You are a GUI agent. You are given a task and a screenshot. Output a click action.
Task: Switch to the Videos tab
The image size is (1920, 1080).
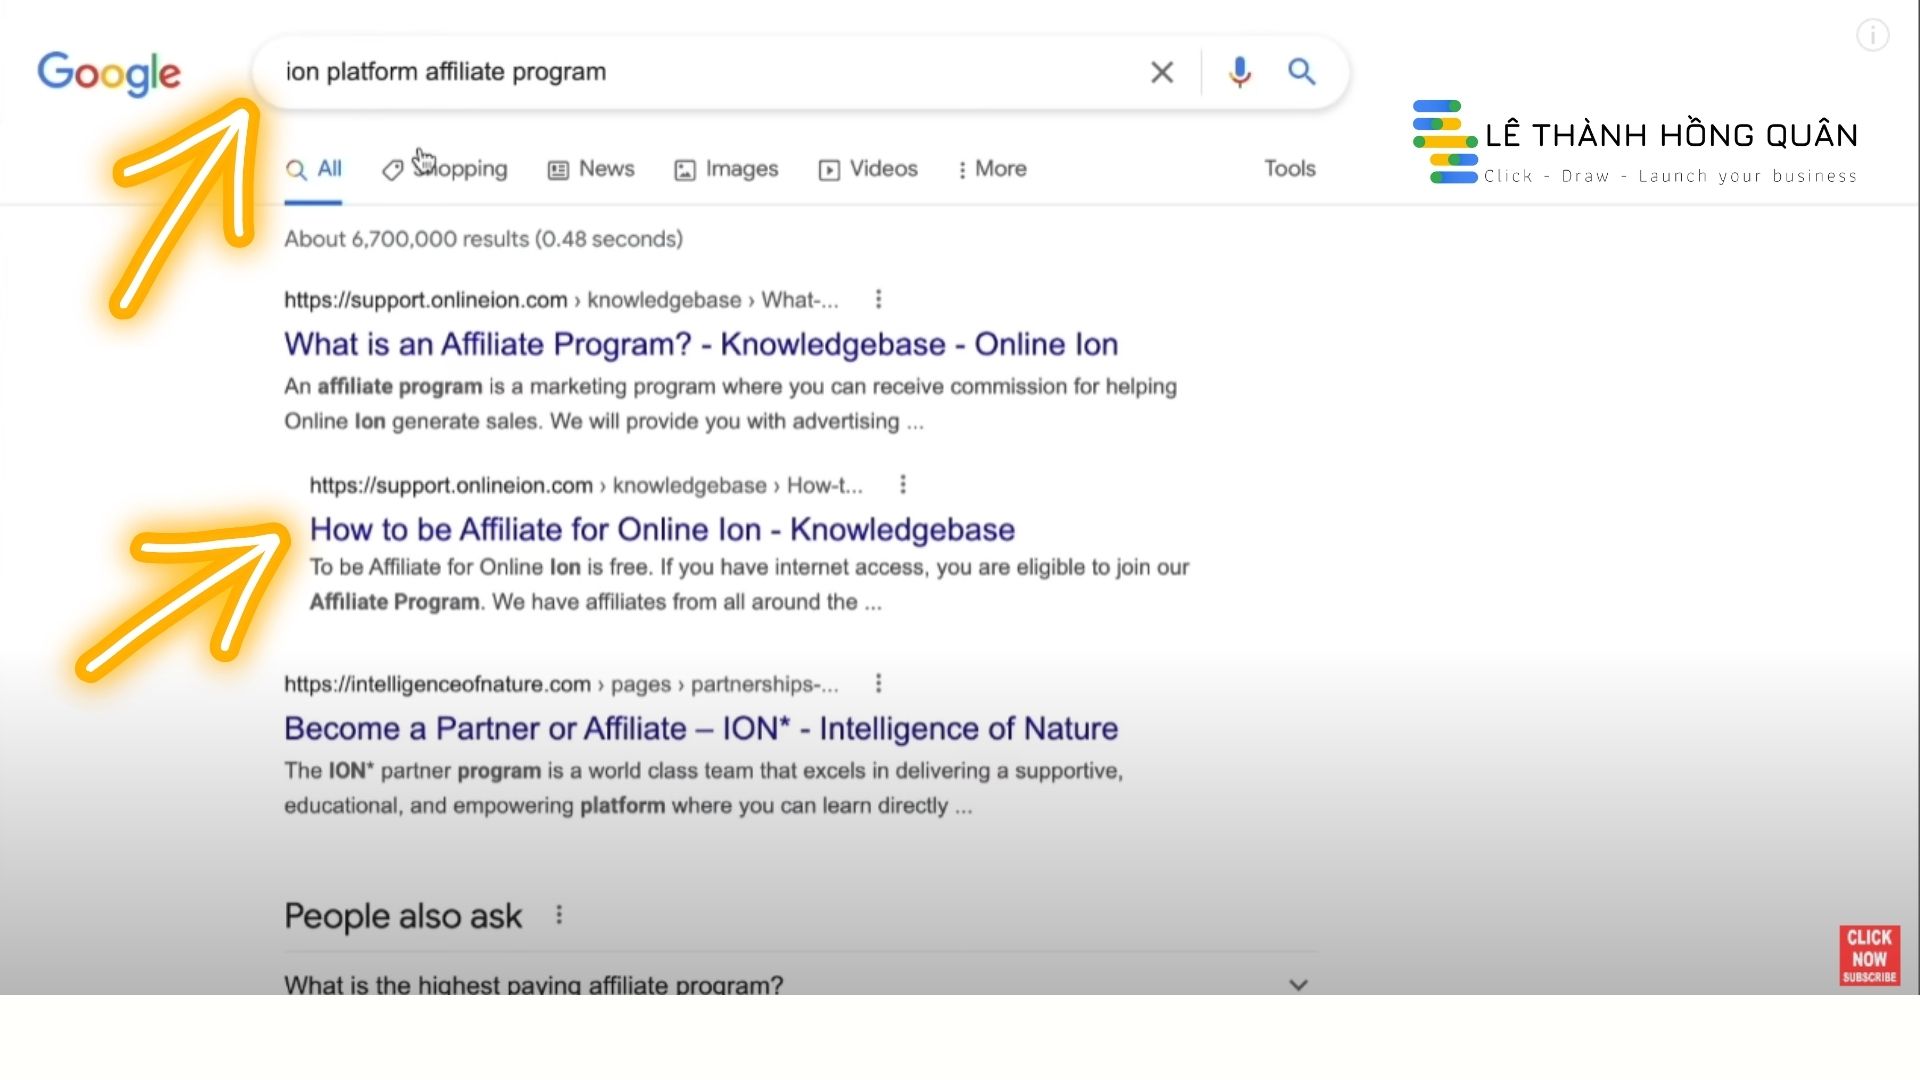tap(868, 169)
